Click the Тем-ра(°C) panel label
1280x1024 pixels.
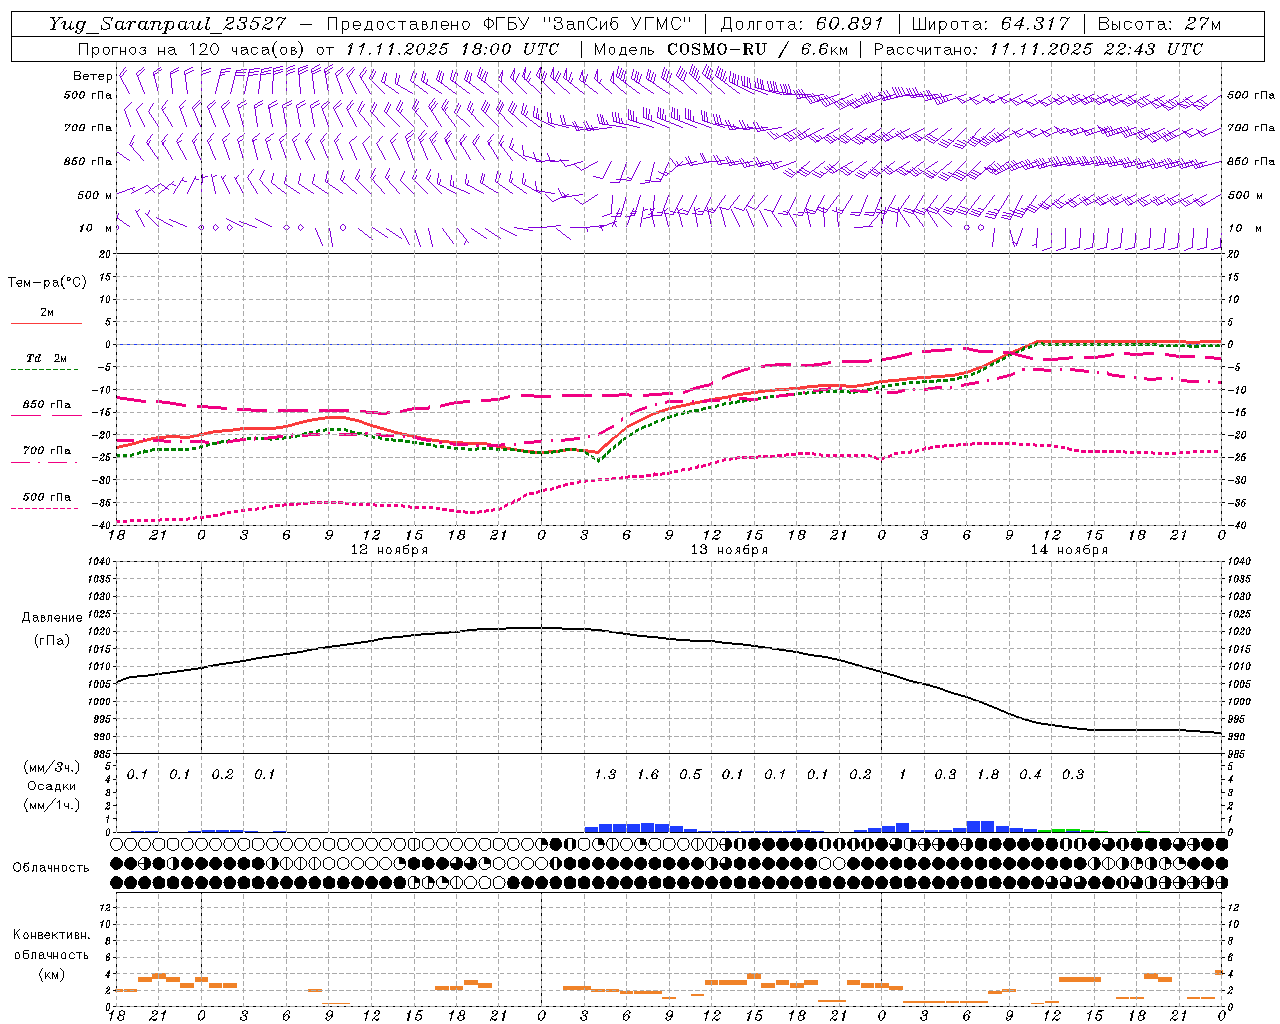(47, 283)
